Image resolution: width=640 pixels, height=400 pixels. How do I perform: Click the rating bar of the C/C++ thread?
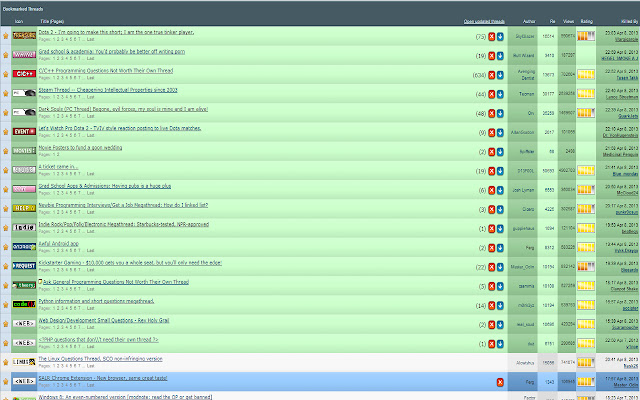(x=589, y=73)
